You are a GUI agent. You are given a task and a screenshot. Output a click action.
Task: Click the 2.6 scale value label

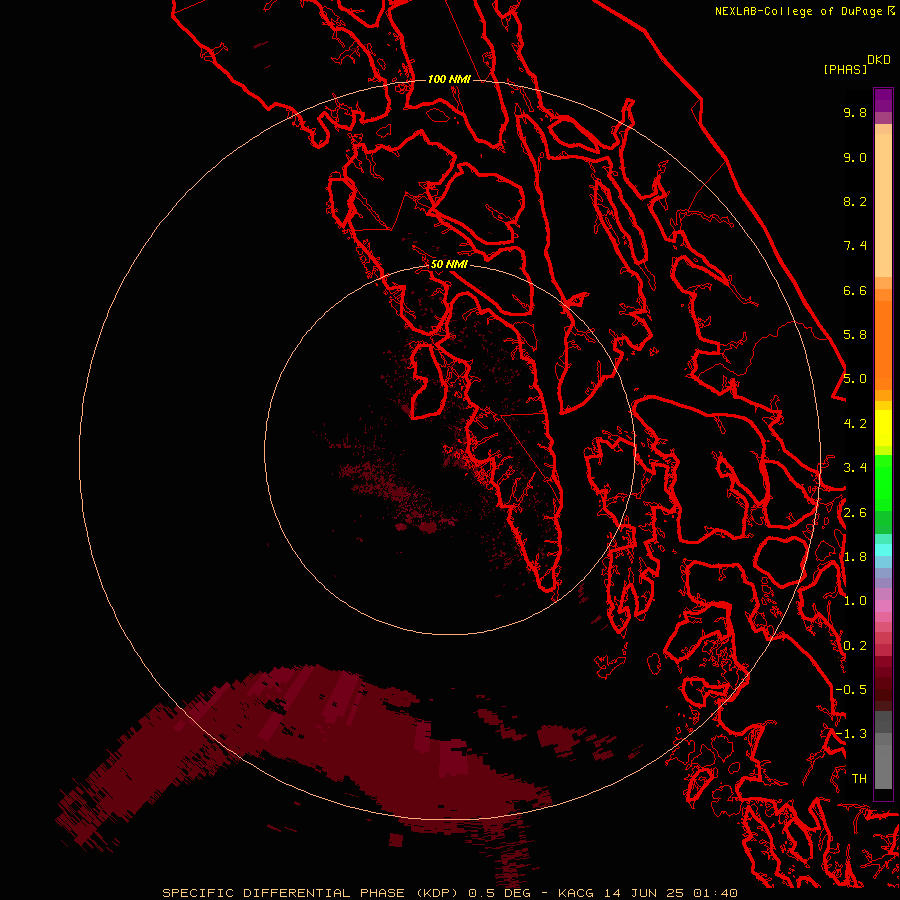click(855, 513)
